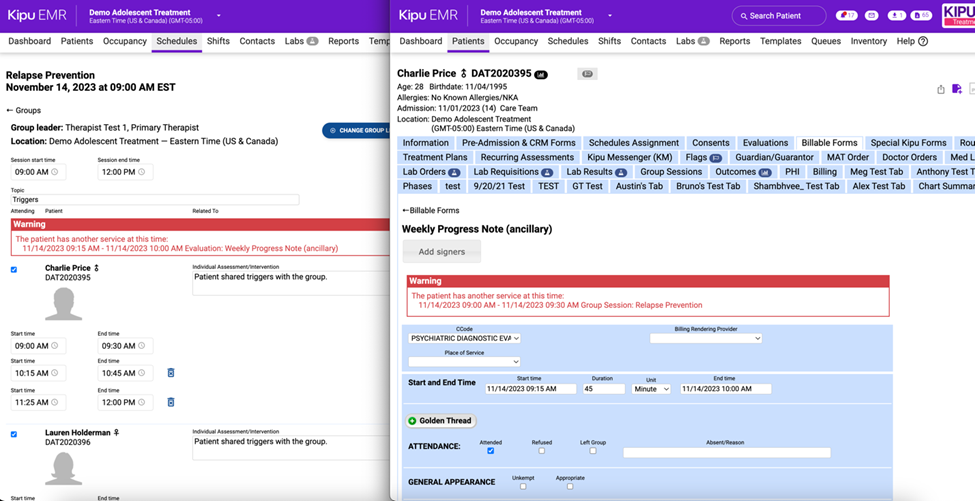975x501 pixels.
Task: Expand the Billing Rendering Provider dropdown
Action: tap(705, 338)
